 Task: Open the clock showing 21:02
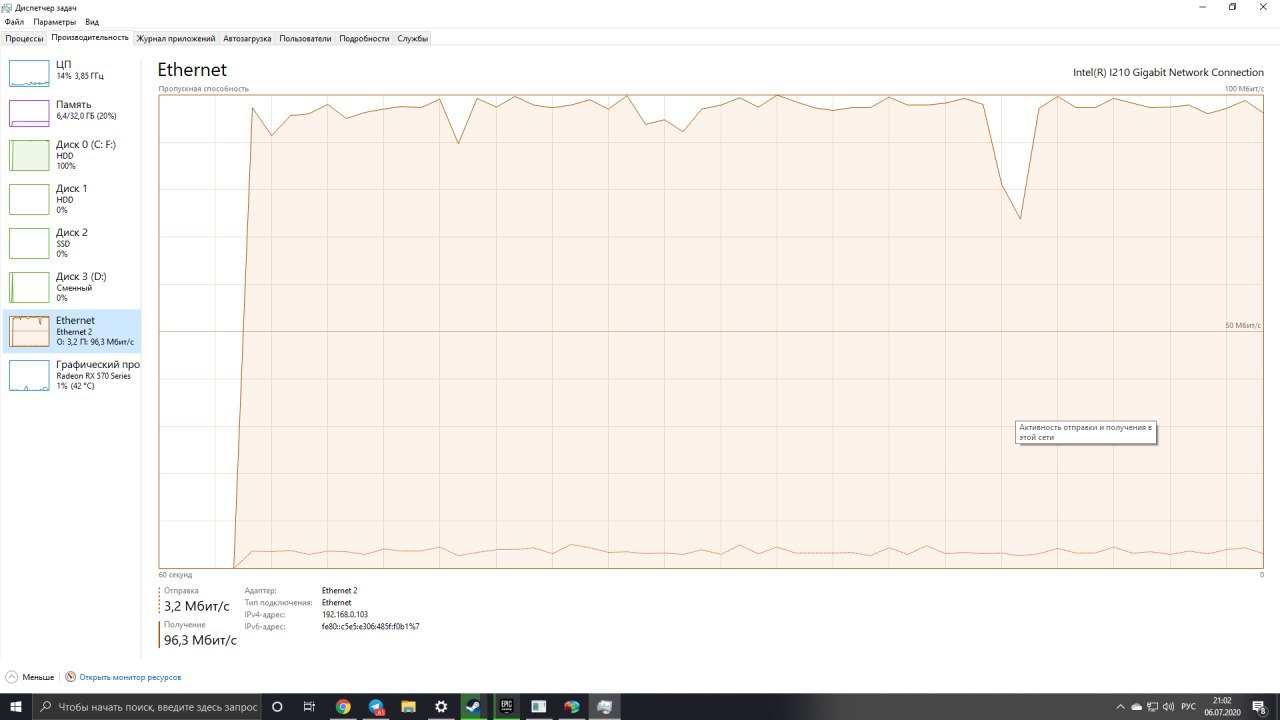(x=1223, y=706)
